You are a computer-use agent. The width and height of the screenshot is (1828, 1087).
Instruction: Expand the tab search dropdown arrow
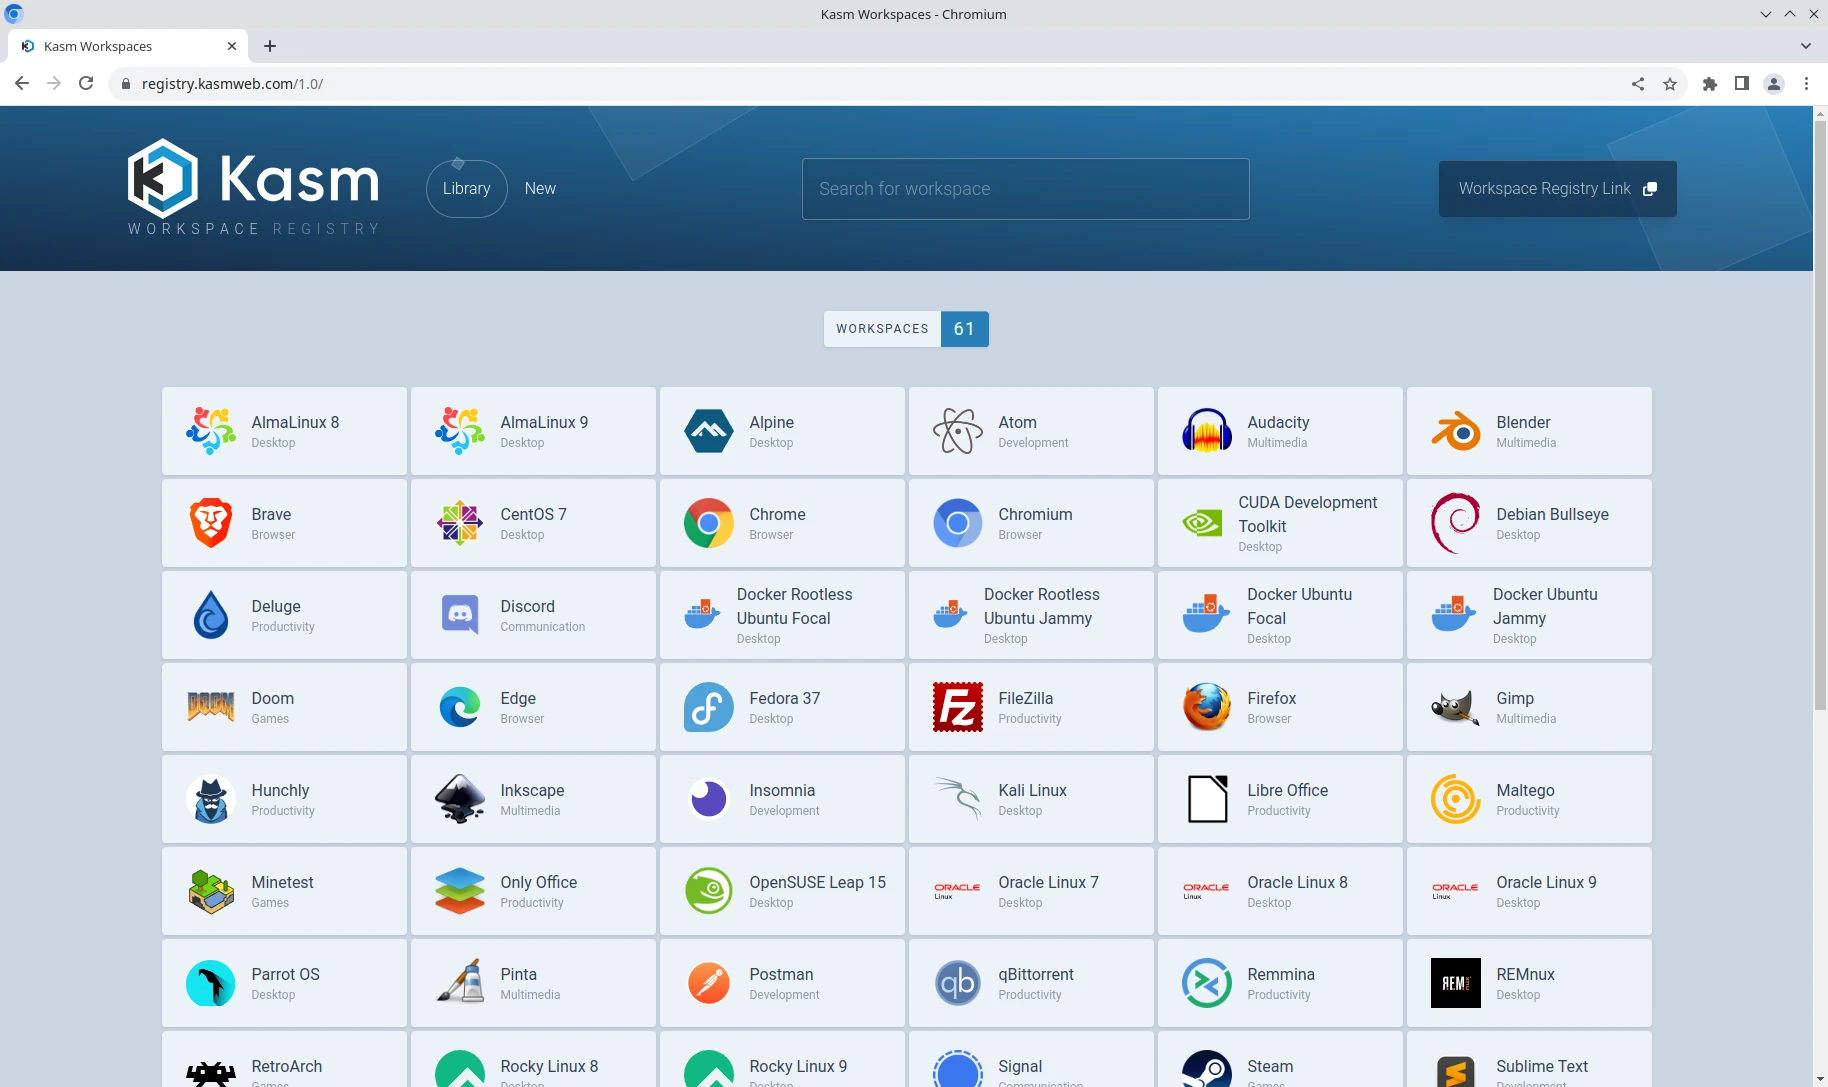click(x=1805, y=46)
